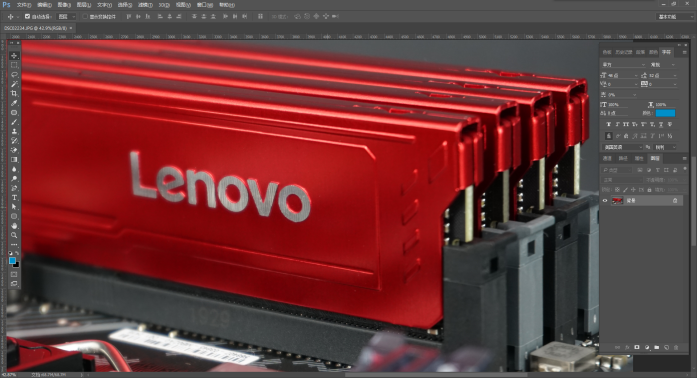Open the anti-aliasing method dropdown
Image resolution: width=697 pixels, height=378 pixels.
pyautogui.click(x=665, y=147)
